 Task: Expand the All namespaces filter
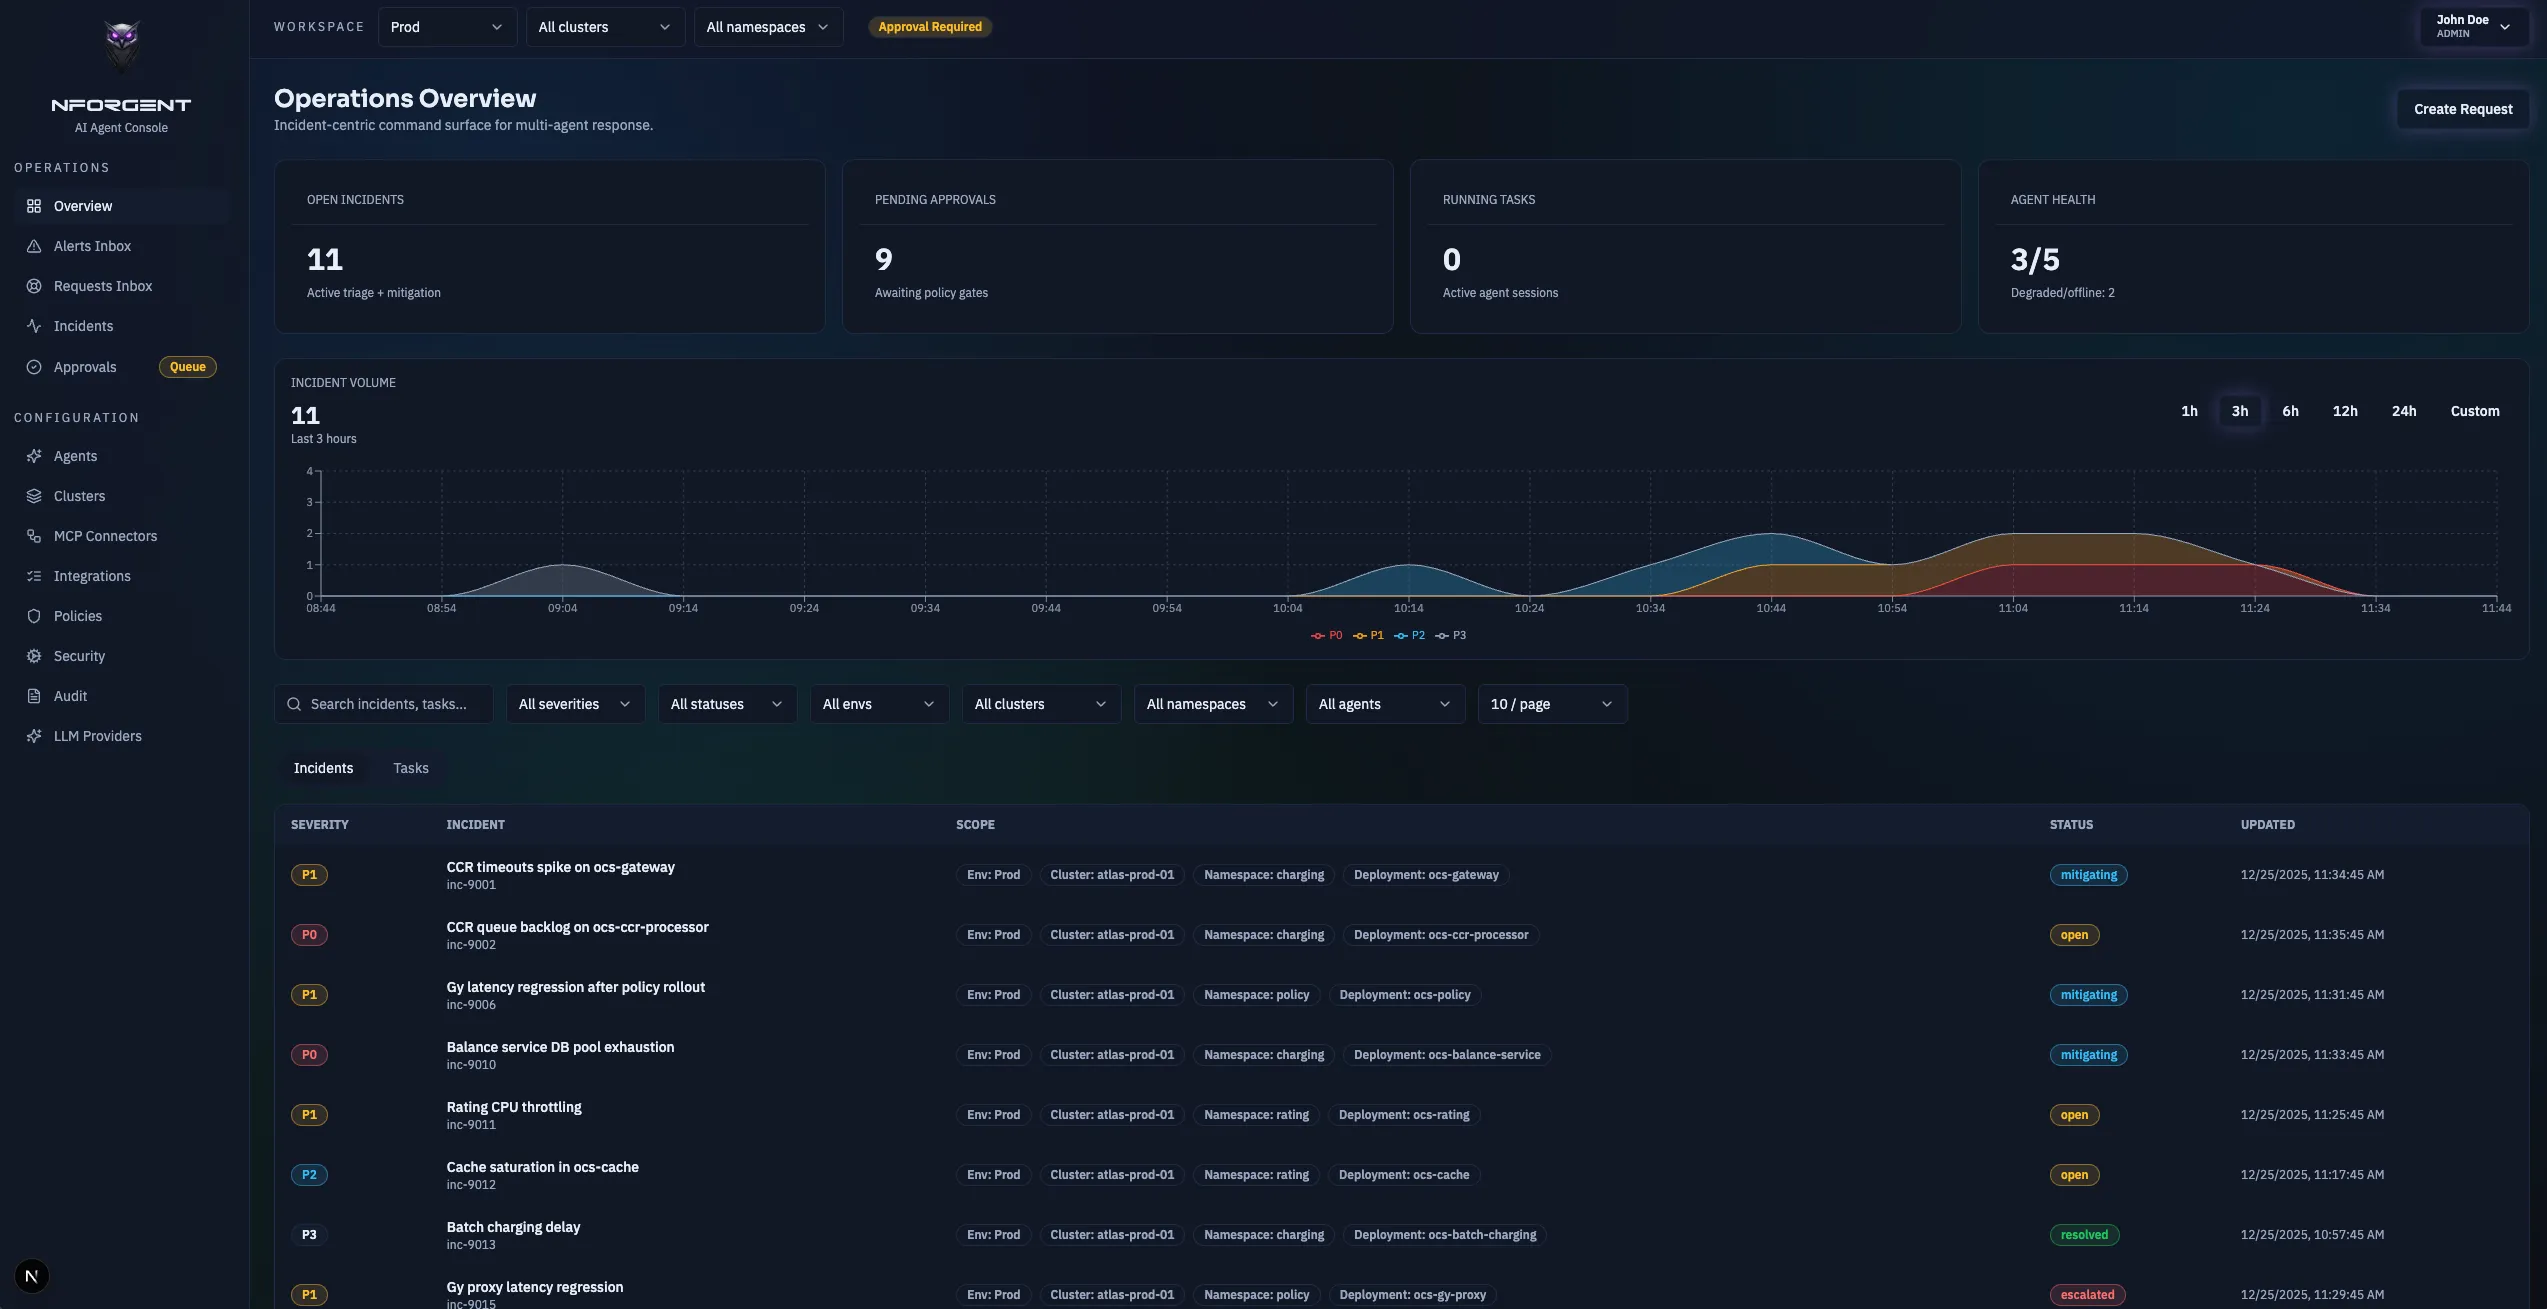coord(1211,704)
